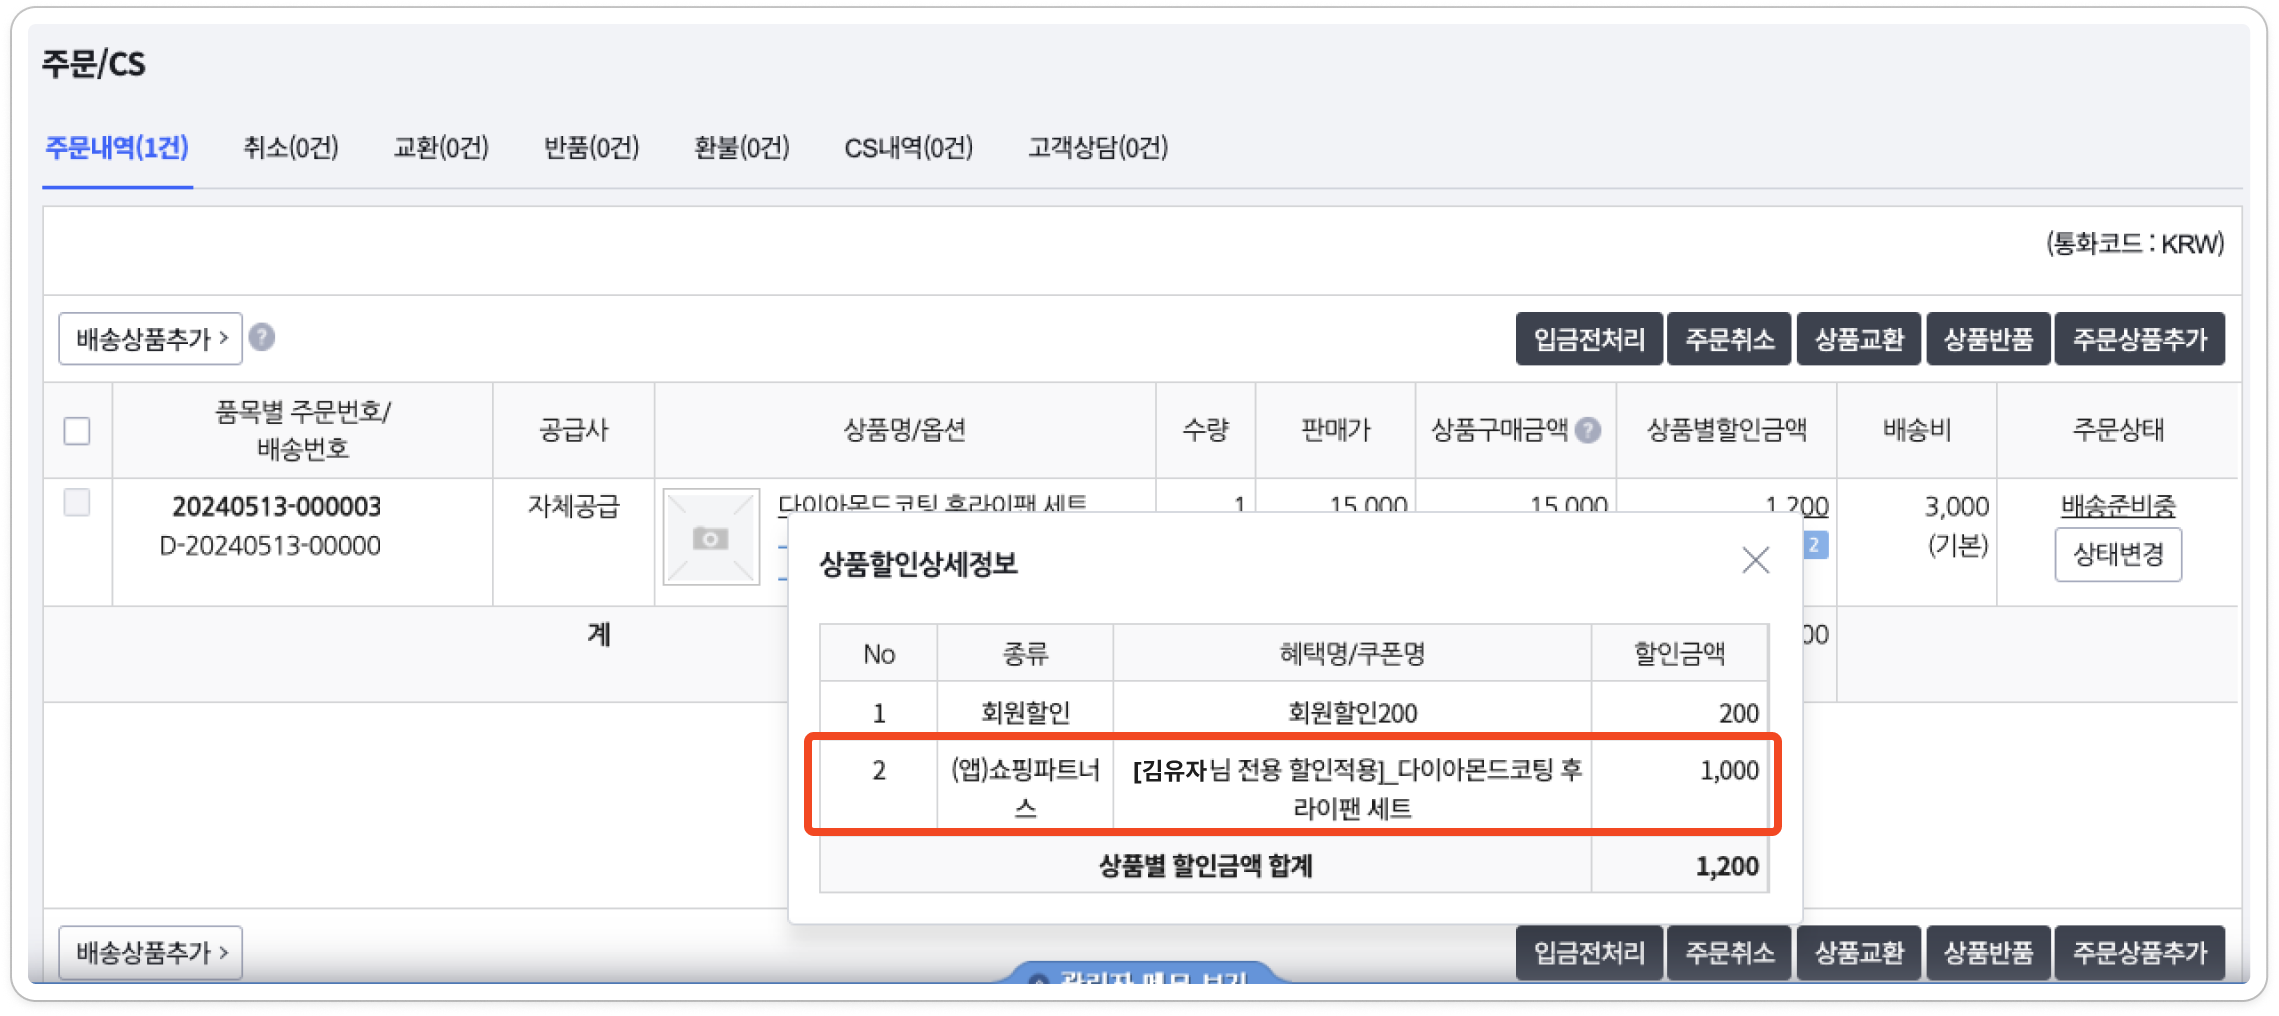Expand the bottom 배송상품추가 button
Image resolution: width=2279 pixels, height=1016 pixels.
(151, 952)
